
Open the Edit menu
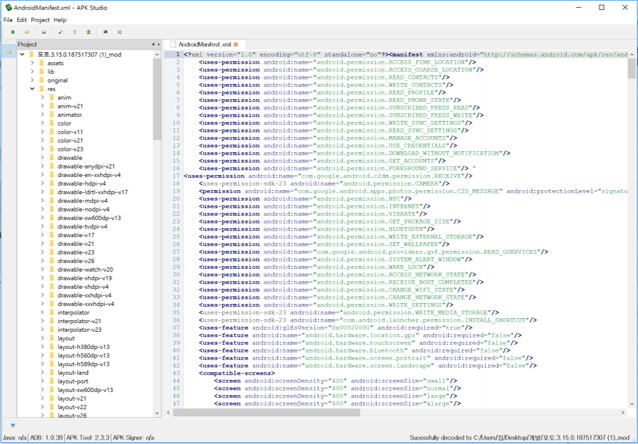(22, 20)
